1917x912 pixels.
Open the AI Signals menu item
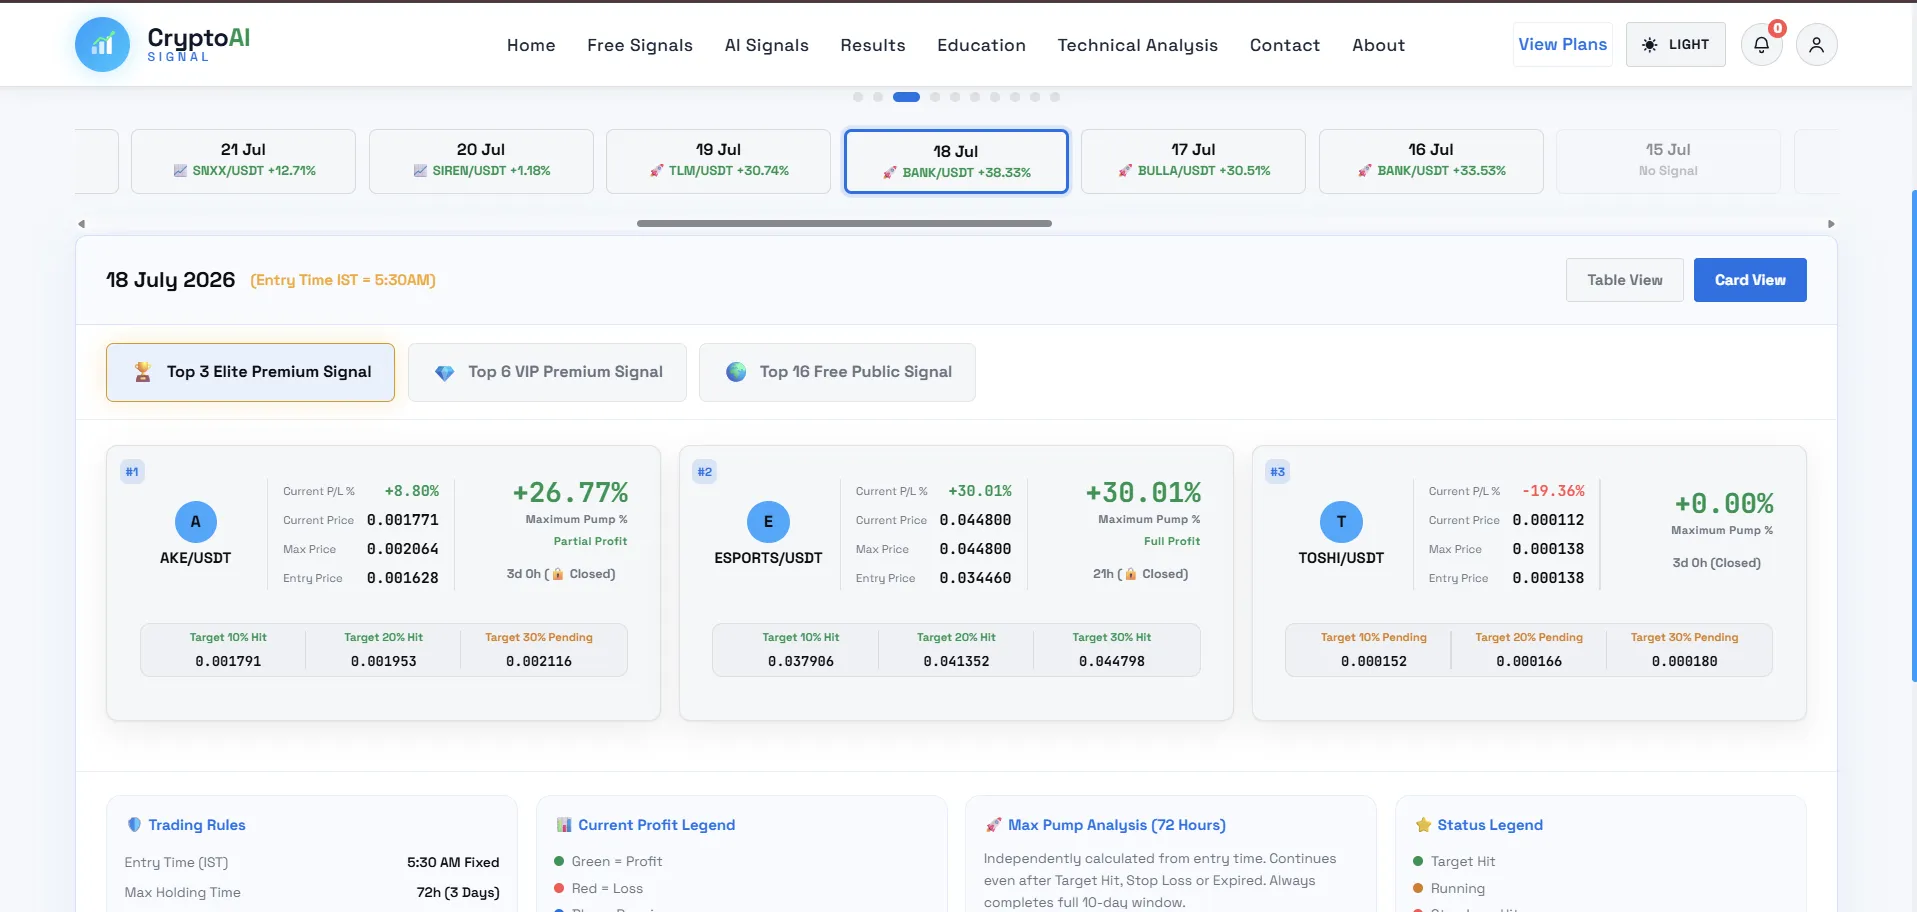tap(766, 45)
